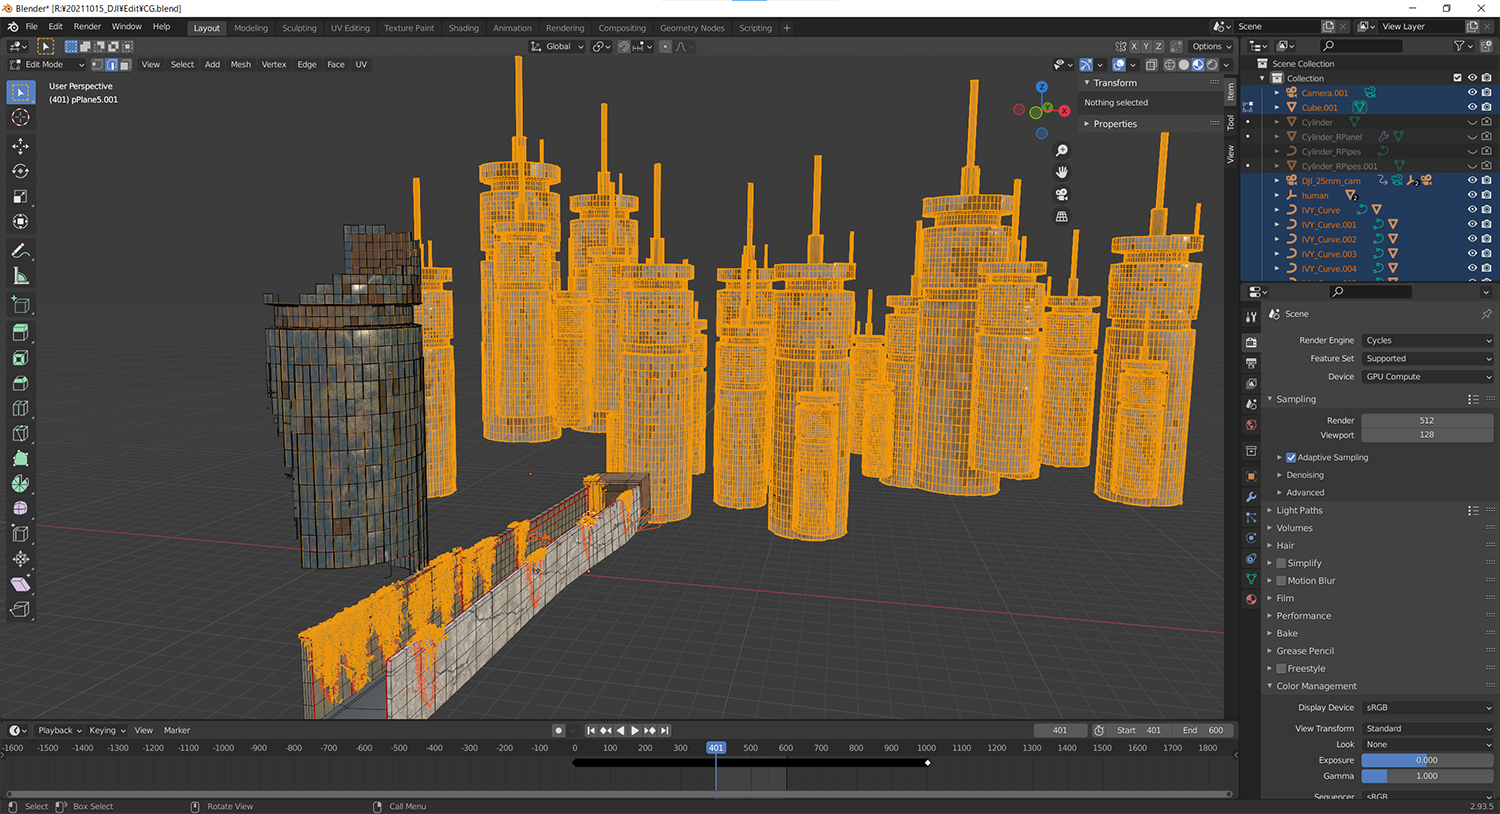Screen dimensions: 1500x814
Task: Select the Move tool in the toolbar
Action: pyautogui.click(x=20, y=146)
